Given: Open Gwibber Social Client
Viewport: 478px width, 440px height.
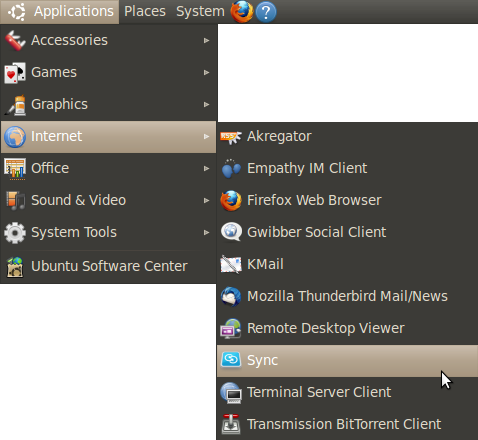Looking at the screenshot, I should 347,232.
